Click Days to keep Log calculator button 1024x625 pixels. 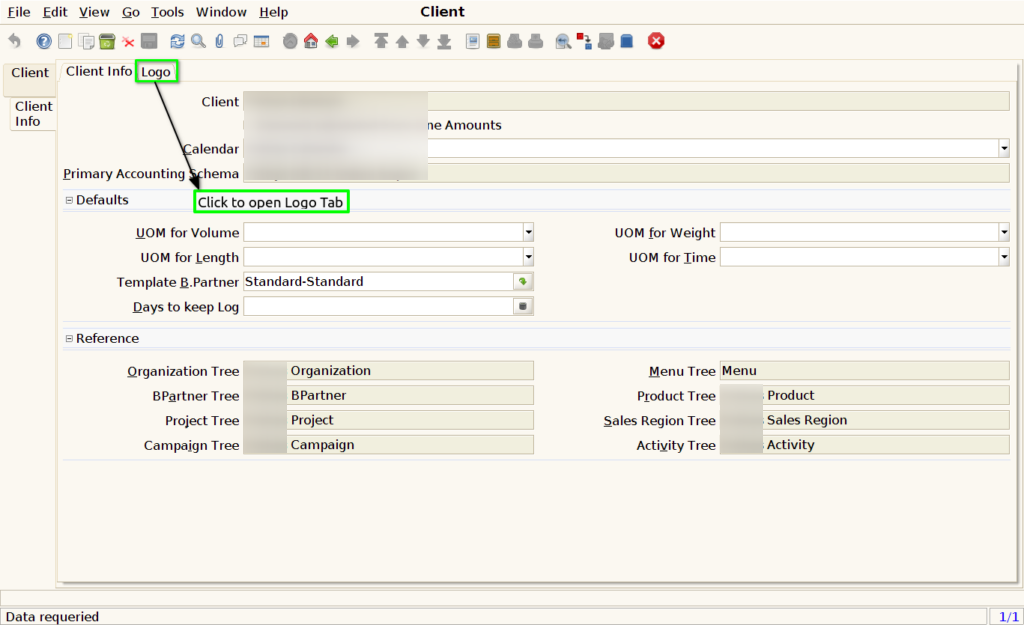(x=523, y=306)
